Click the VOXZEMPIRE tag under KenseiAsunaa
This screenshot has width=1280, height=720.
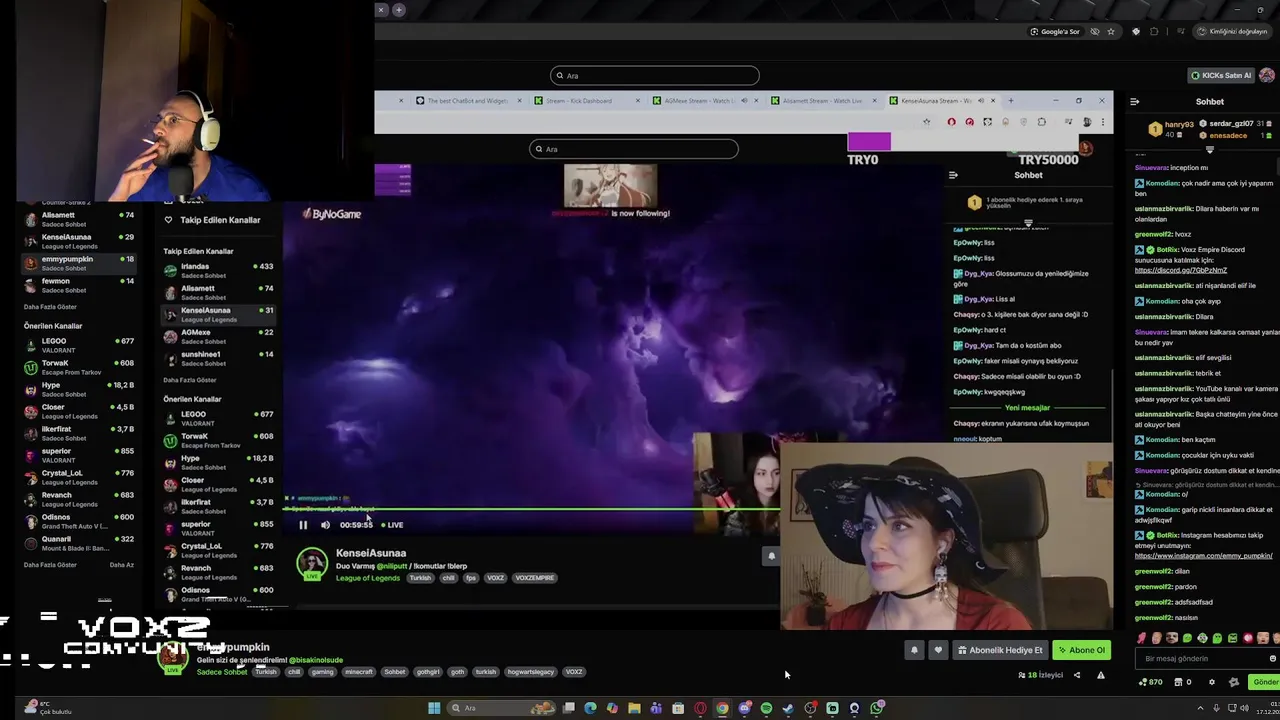tap(534, 578)
